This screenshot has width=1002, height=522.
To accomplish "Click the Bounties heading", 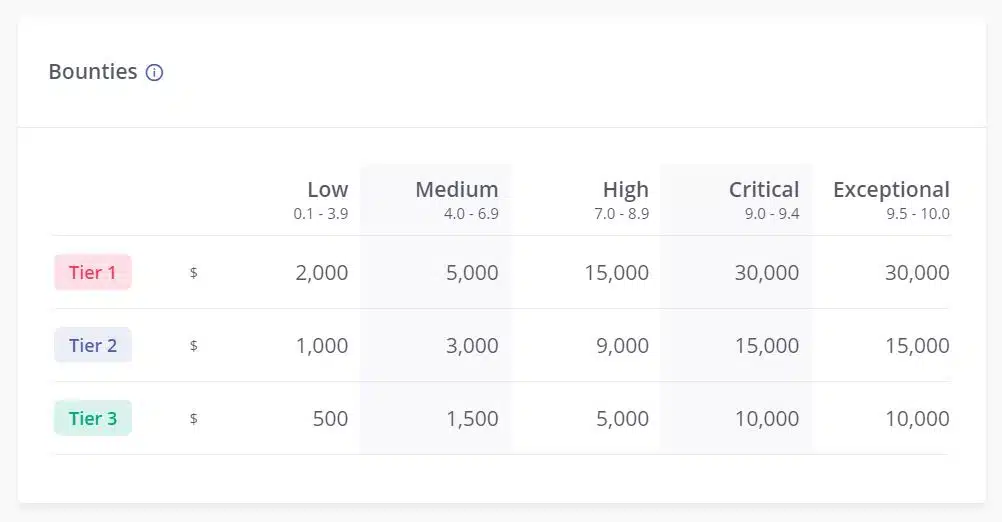I will coord(93,72).
